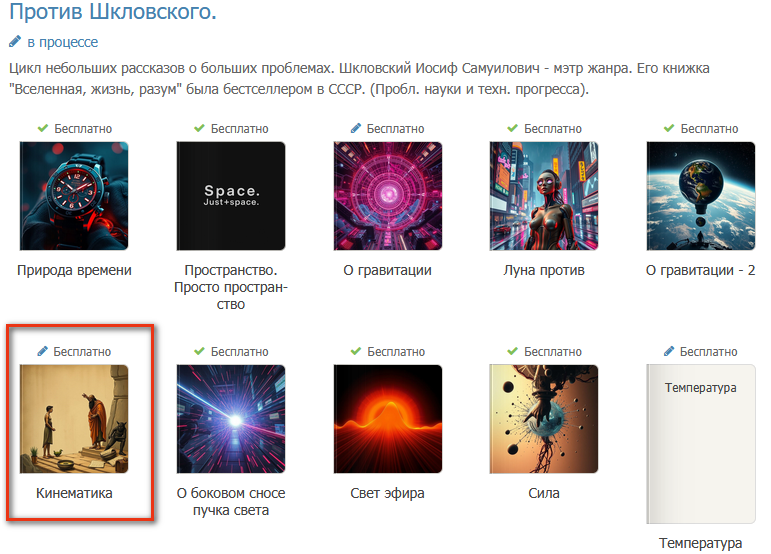
Task: Open the red glowing wave Свет эфира cover
Action: click(x=387, y=419)
